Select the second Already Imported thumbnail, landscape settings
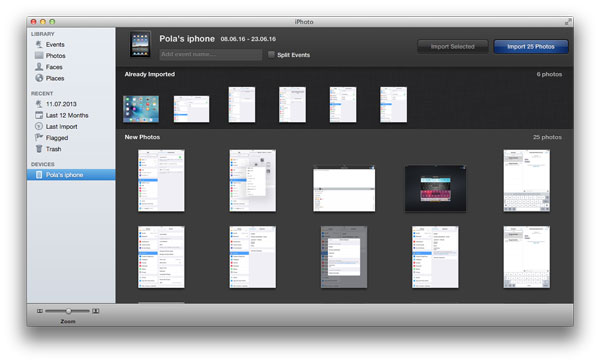600x363 pixels. pos(191,109)
